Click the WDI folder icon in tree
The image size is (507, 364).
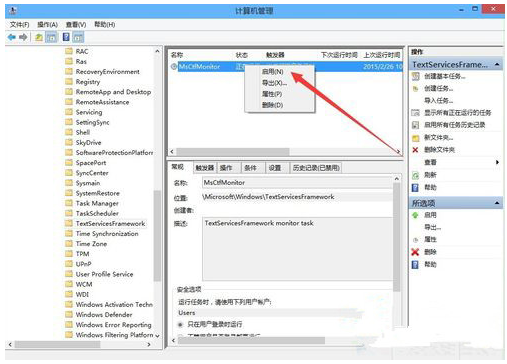click(x=69, y=294)
